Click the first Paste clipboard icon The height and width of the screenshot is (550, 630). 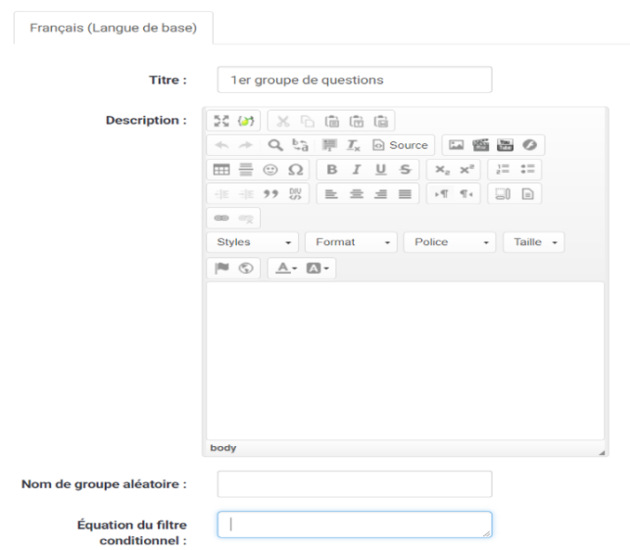(332, 121)
